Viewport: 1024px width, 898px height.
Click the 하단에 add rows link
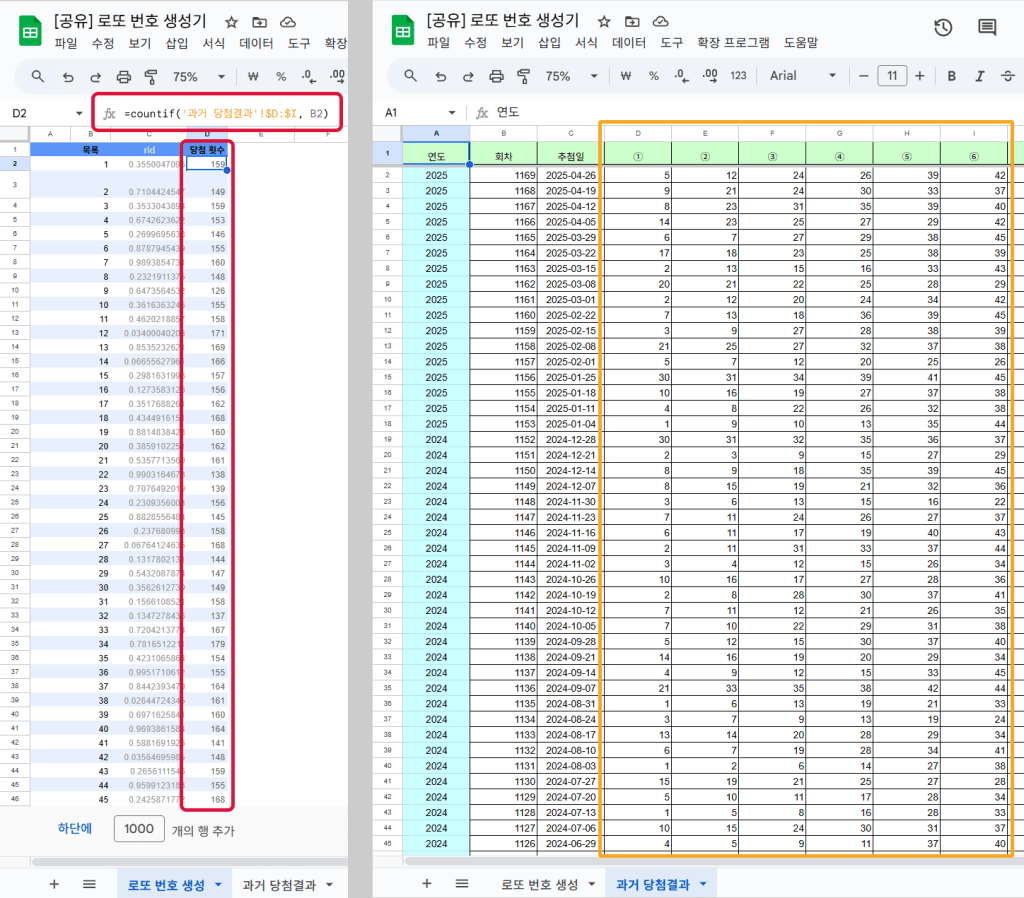click(x=75, y=828)
